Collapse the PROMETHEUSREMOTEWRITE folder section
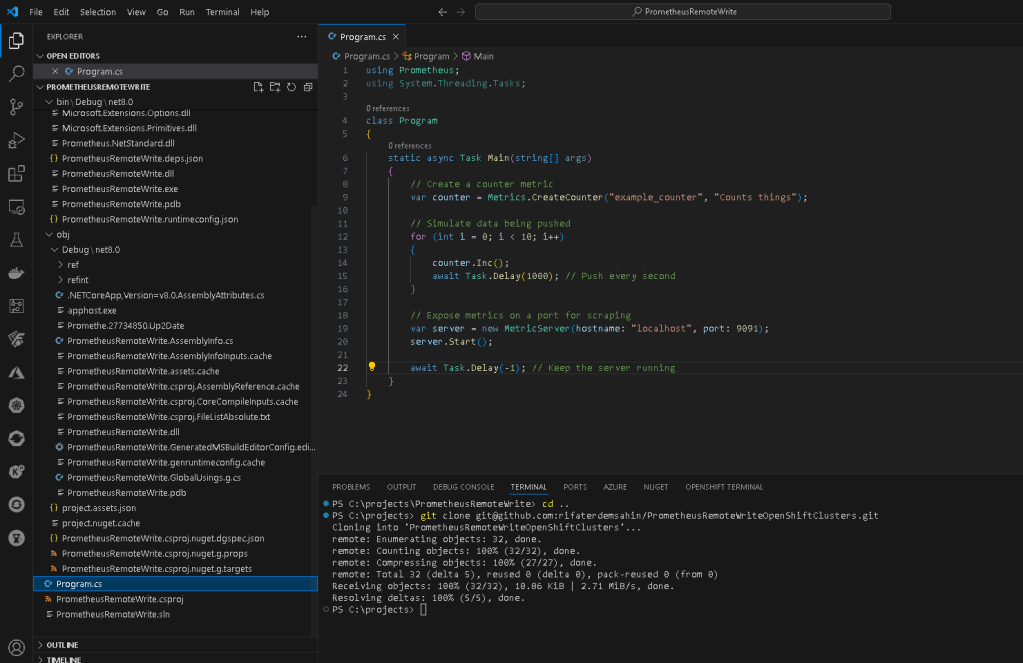1023x663 pixels. tap(40, 87)
